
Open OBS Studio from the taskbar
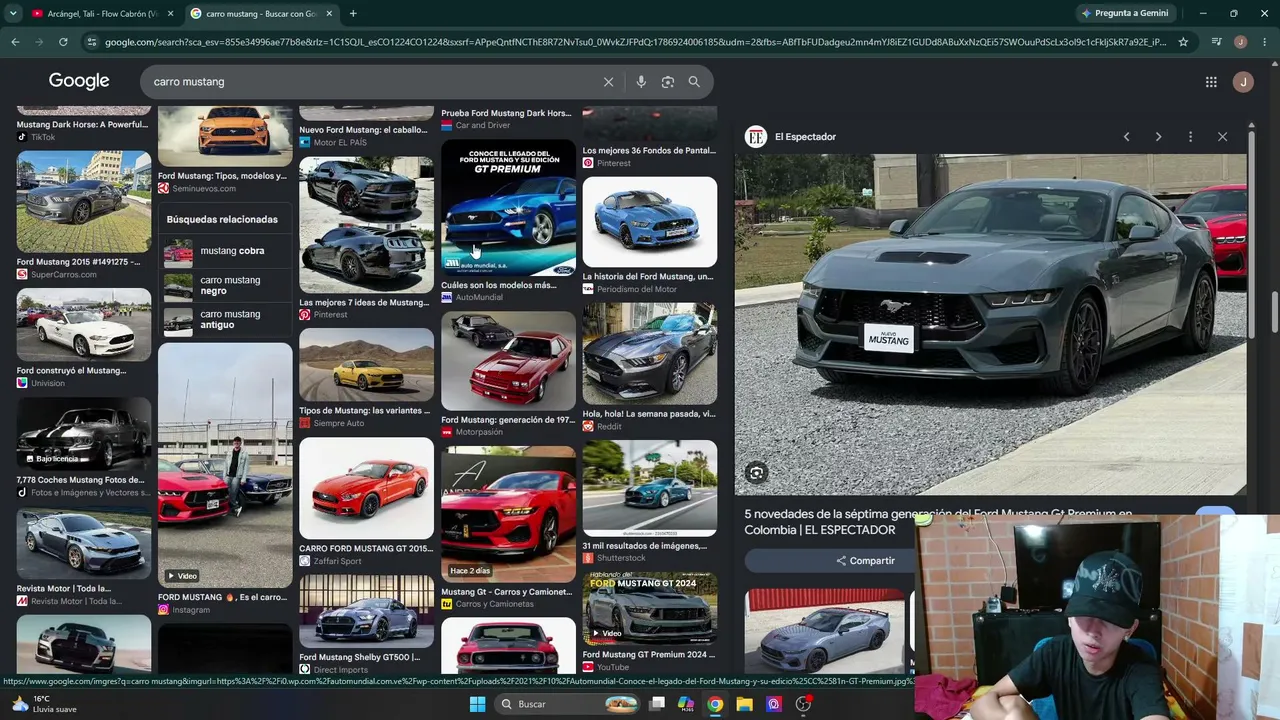pyautogui.click(x=803, y=704)
